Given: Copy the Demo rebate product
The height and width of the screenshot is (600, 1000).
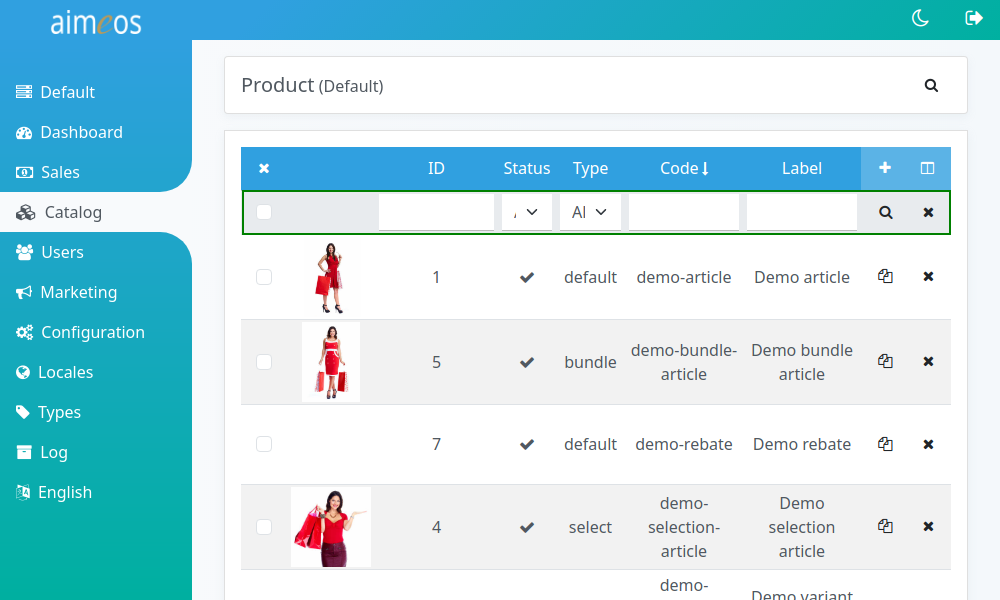Looking at the screenshot, I should click(885, 444).
